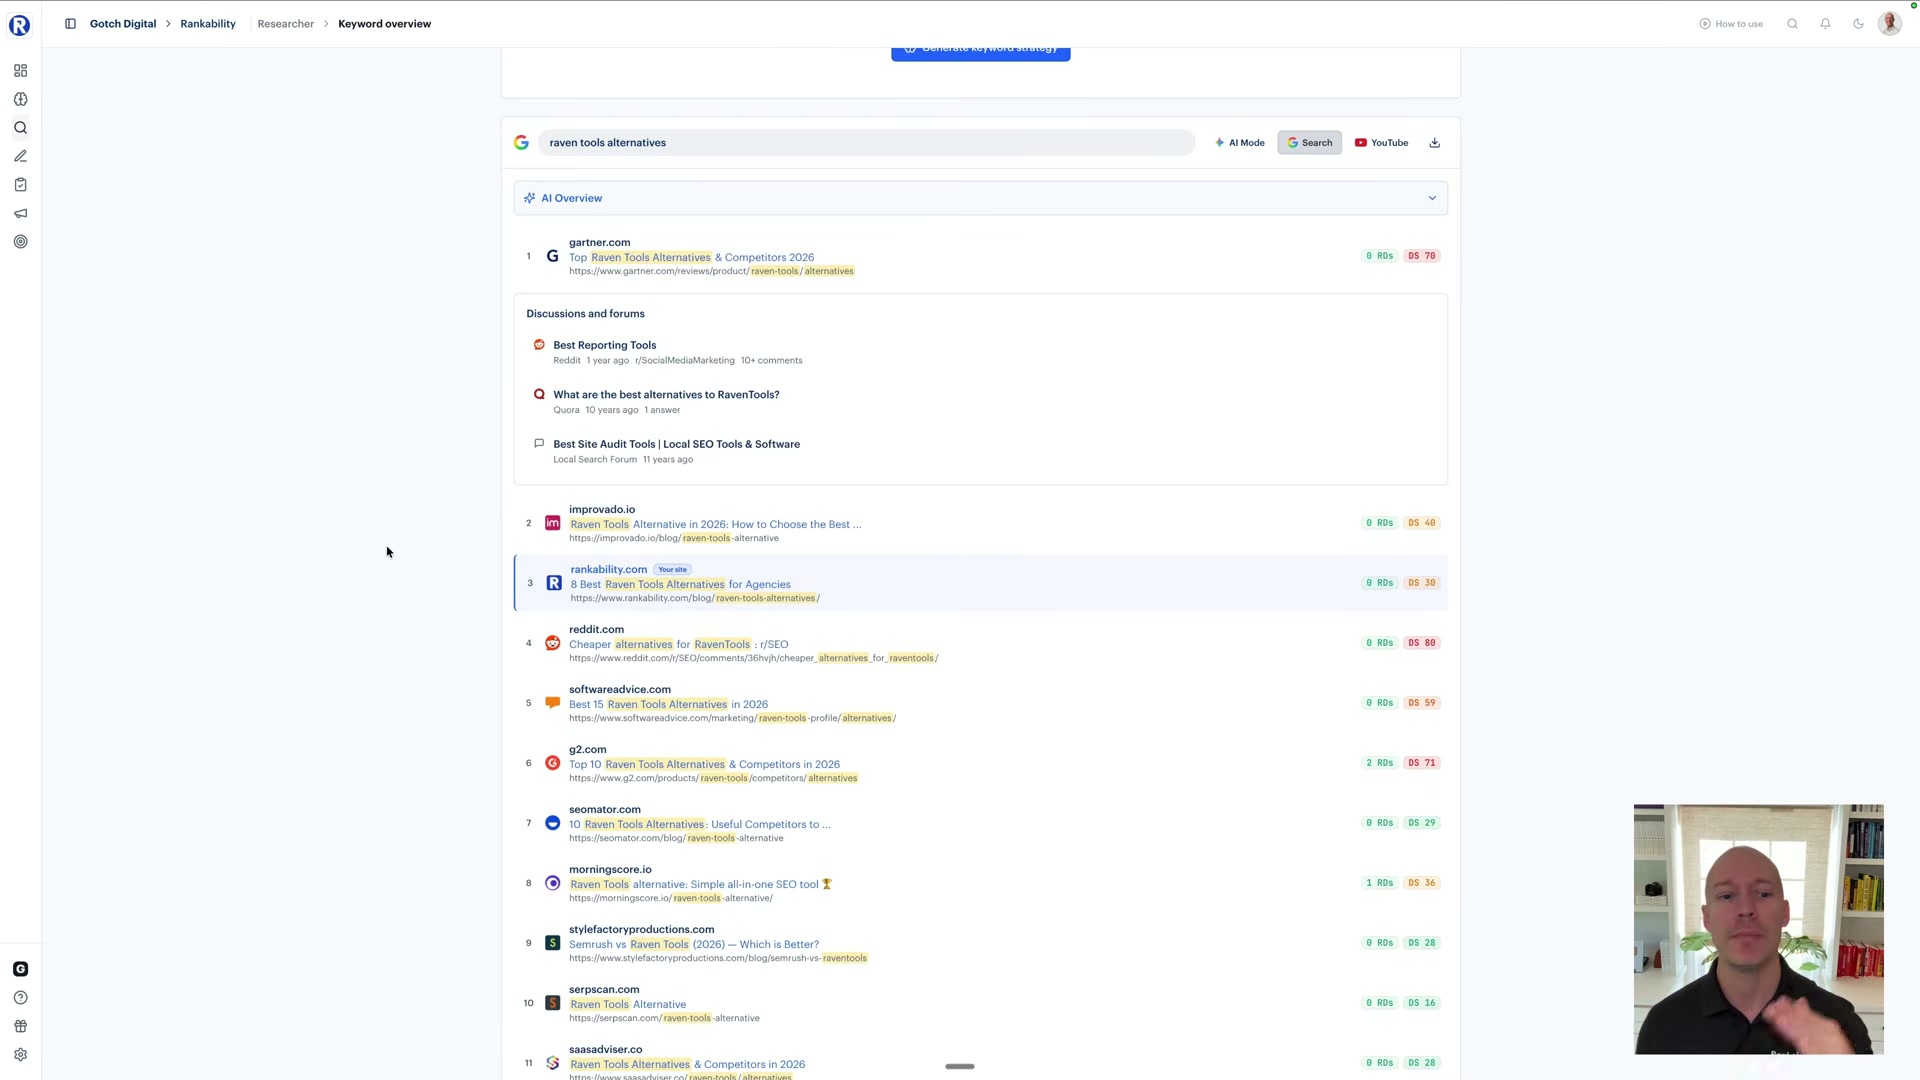Click the DS 30 badge for rankability.com

coord(1422,583)
